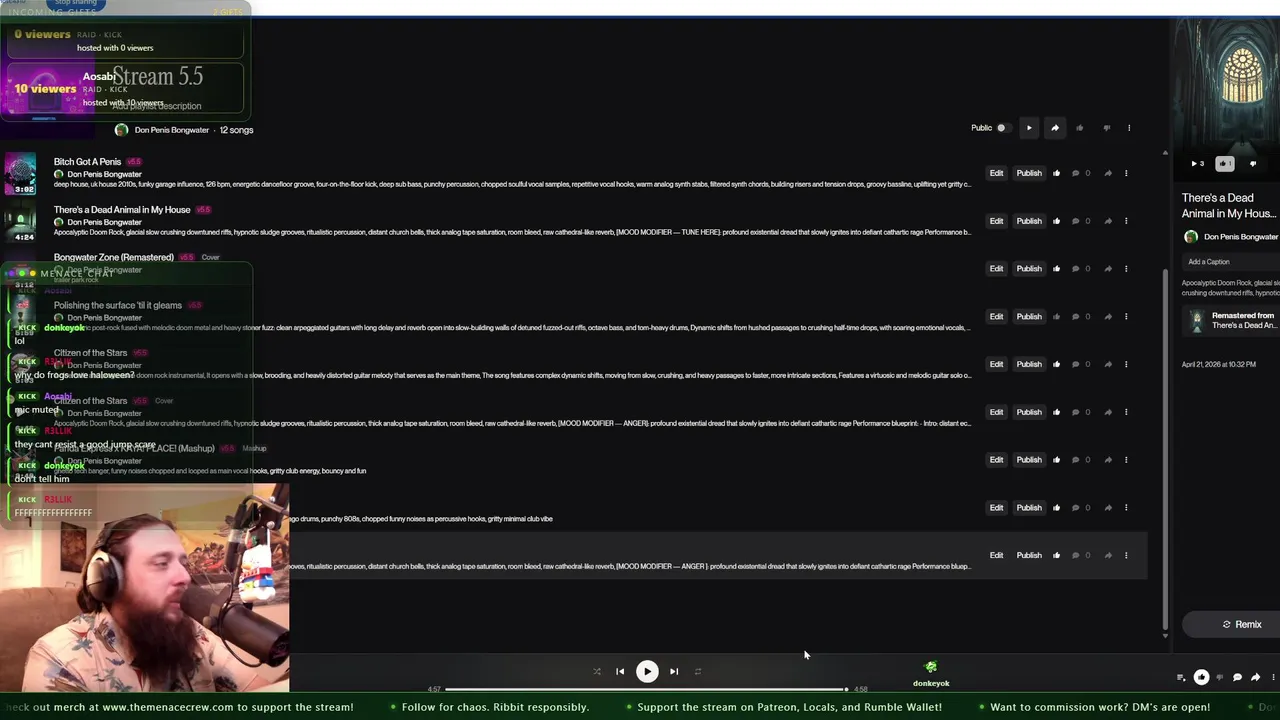
Task: Play the track with the 3:02 thumbnail
Action: tap(20, 174)
